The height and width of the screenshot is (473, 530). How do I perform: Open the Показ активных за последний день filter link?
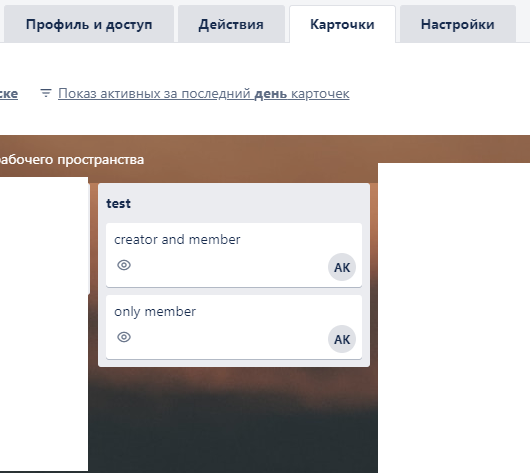pos(204,93)
